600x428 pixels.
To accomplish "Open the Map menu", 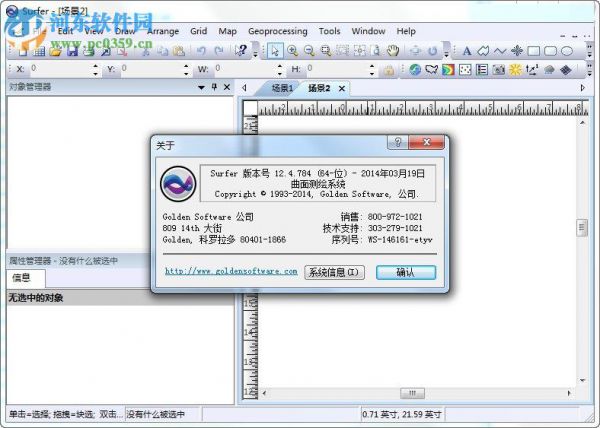I will pos(227,31).
